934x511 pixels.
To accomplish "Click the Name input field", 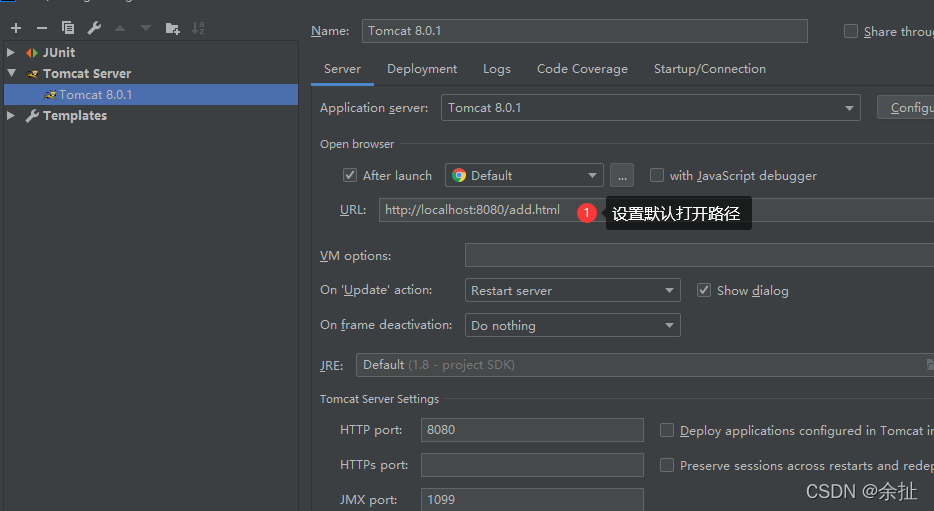I will click(584, 31).
